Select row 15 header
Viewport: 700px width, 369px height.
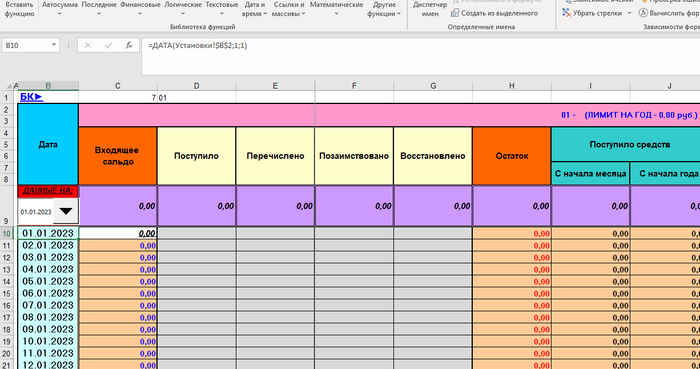point(7,294)
